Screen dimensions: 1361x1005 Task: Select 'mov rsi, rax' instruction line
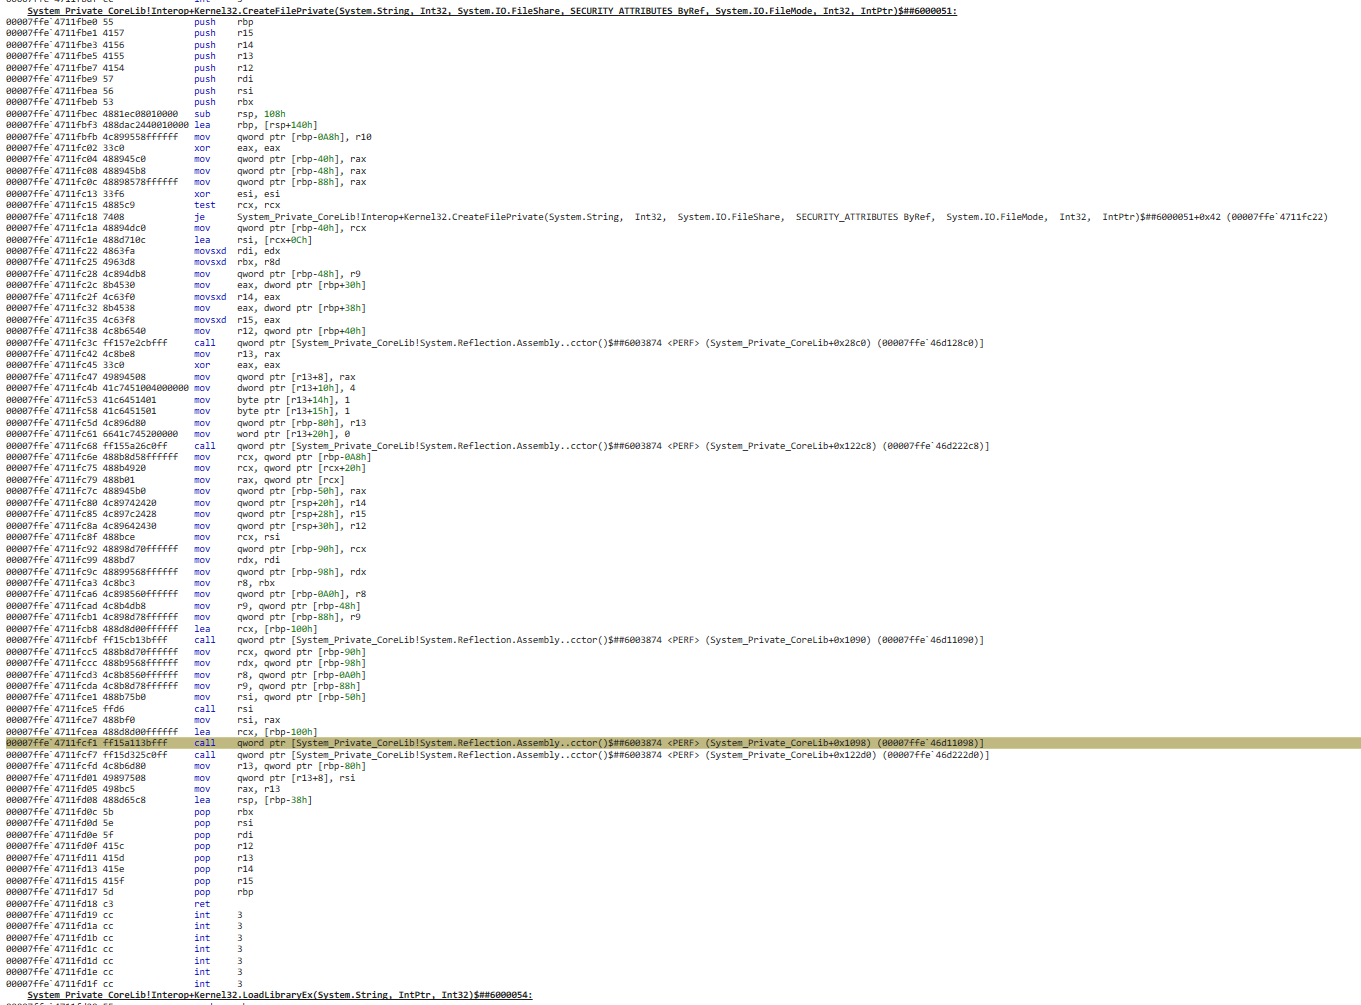tap(143, 720)
